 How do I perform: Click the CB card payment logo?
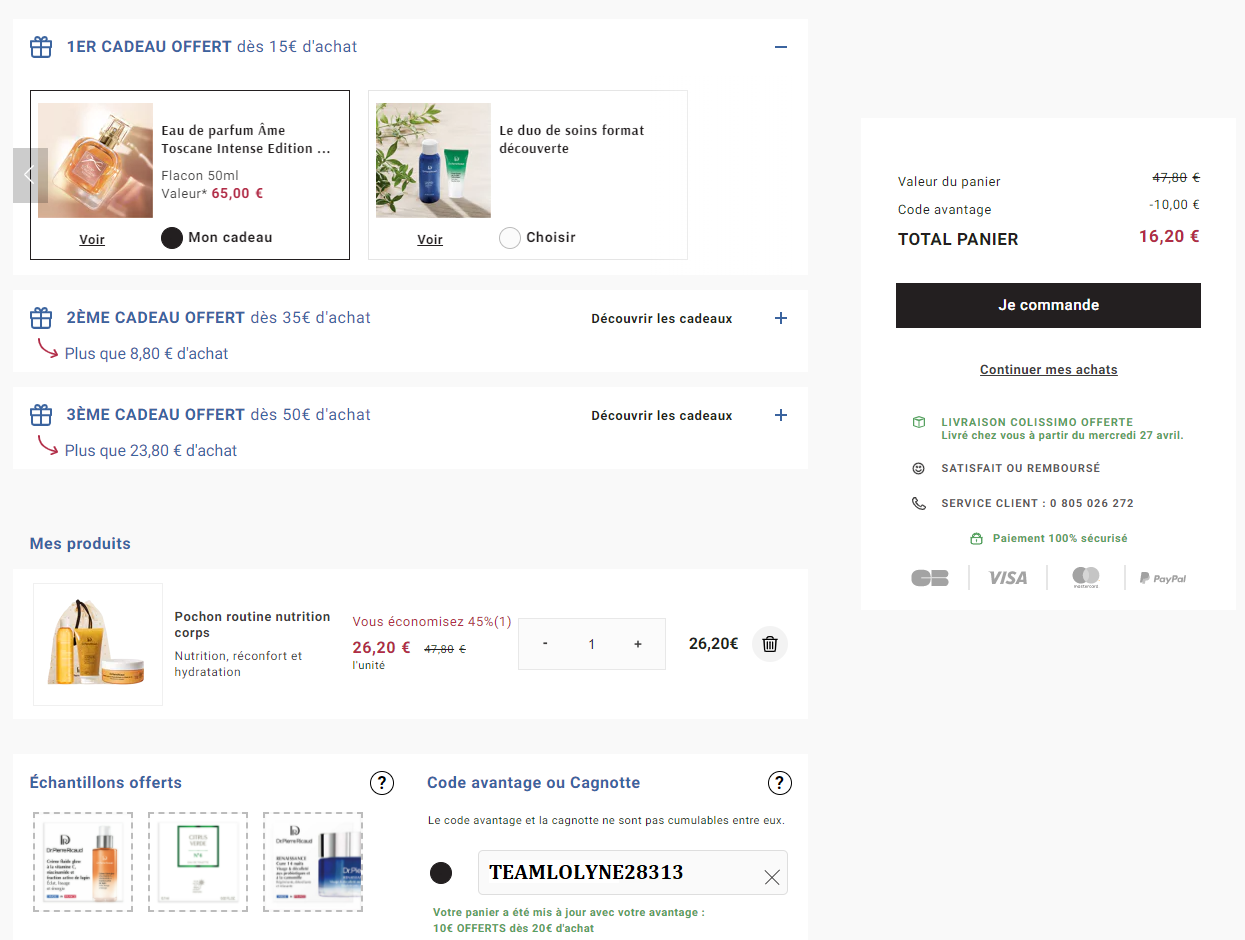(930, 578)
